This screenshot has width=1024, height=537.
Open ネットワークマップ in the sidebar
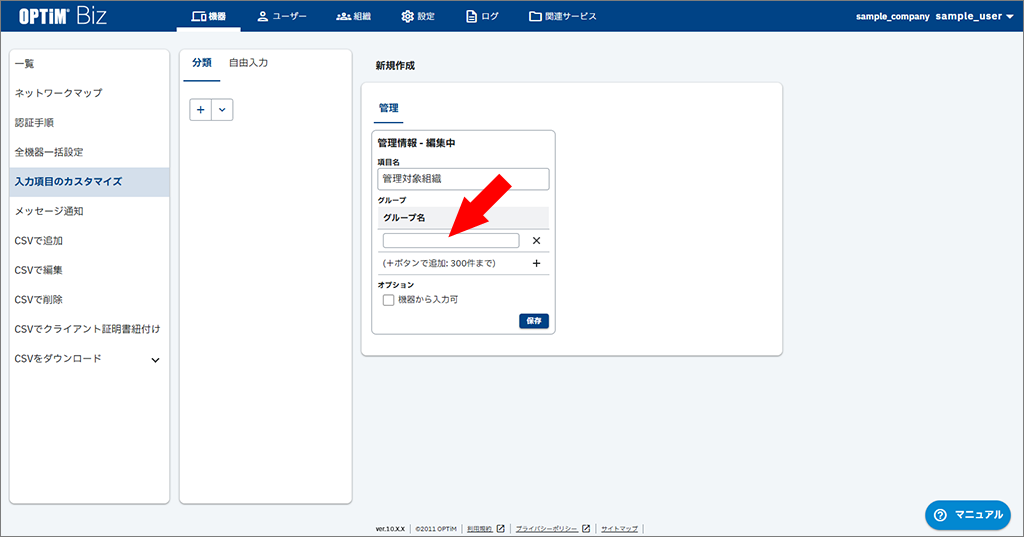[x=89, y=93]
